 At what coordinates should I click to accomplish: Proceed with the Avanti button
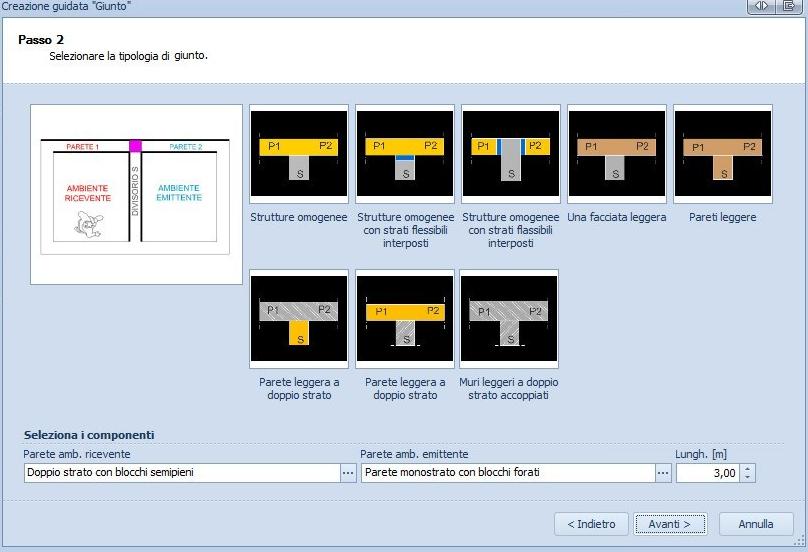(x=670, y=524)
